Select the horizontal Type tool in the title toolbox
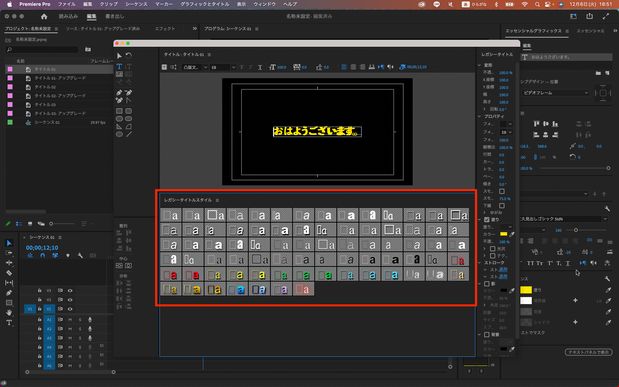The height and width of the screenshot is (387, 619). pyautogui.click(x=119, y=66)
